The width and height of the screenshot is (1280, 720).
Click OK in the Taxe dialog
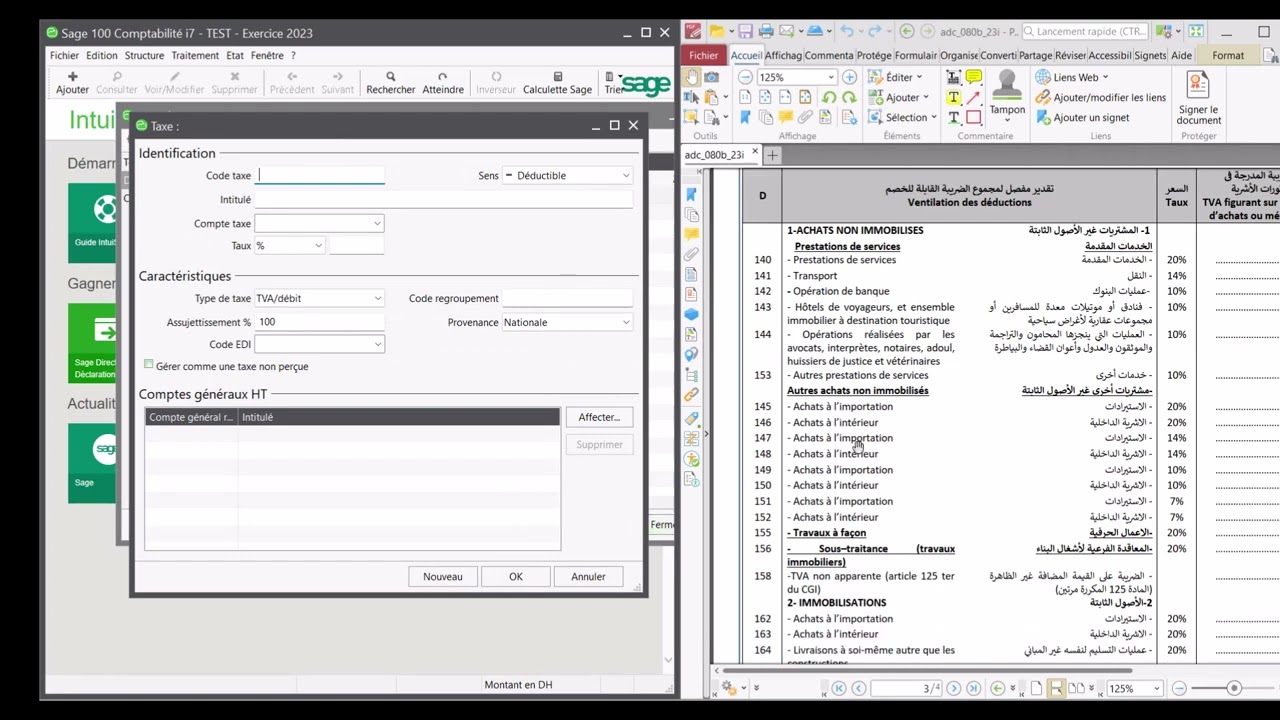(x=516, y=576)
